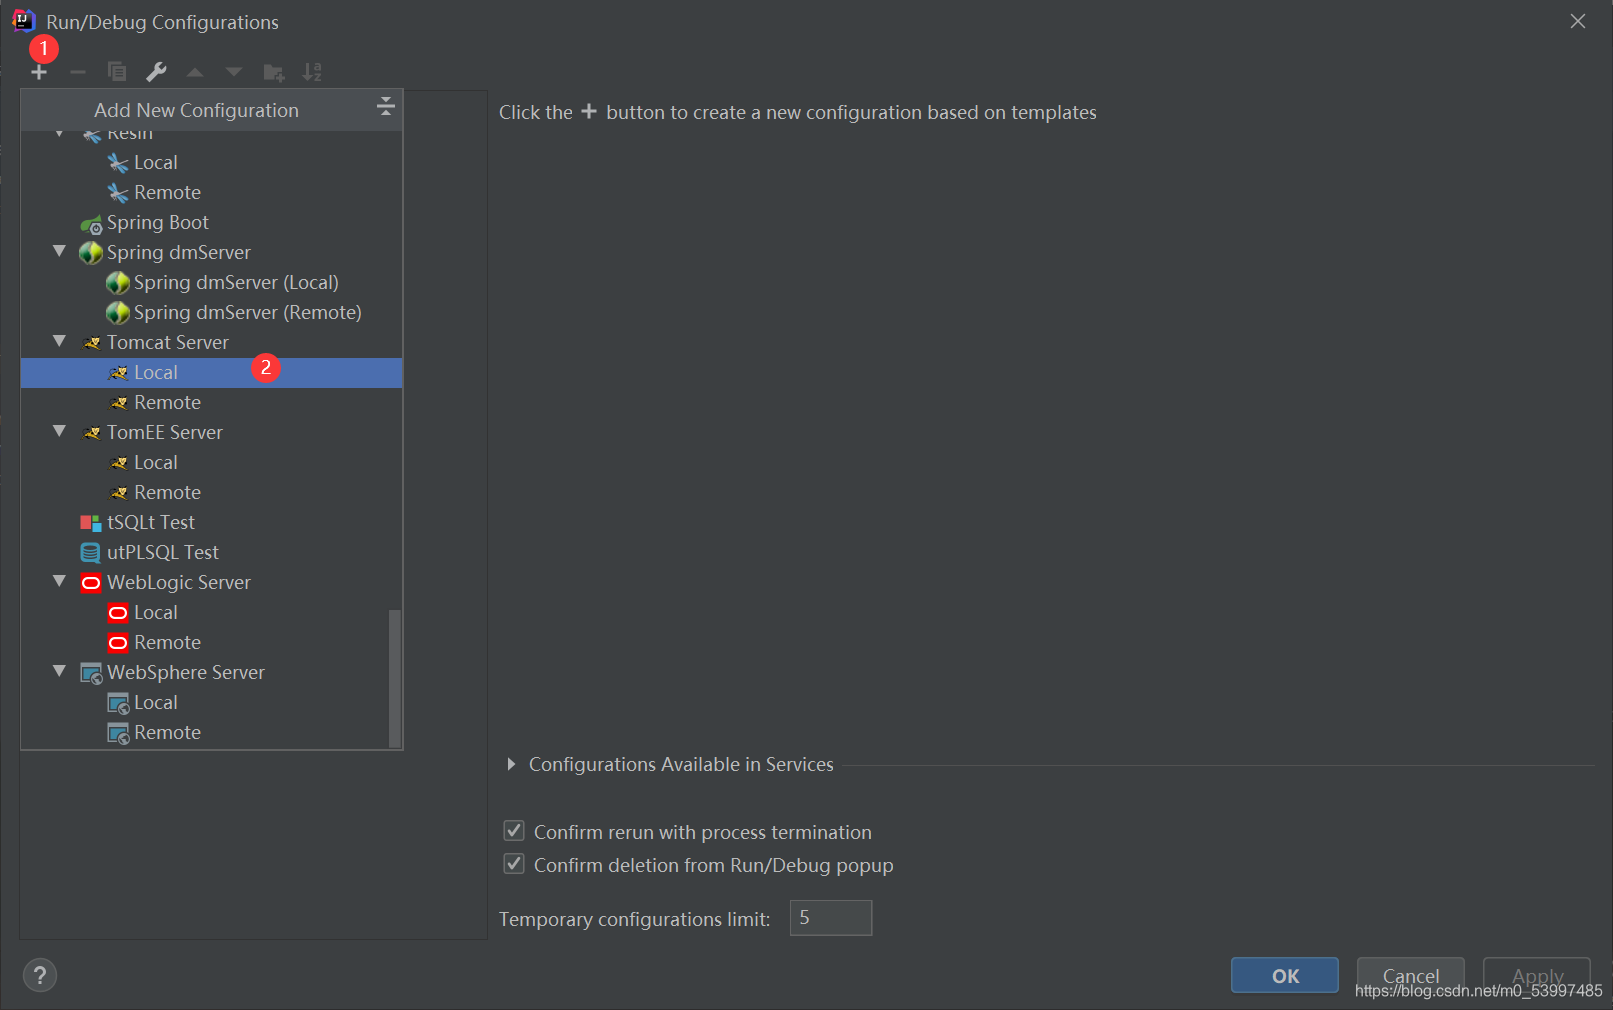
Task: Click the tSQLt Test icon
Action: 91,523
